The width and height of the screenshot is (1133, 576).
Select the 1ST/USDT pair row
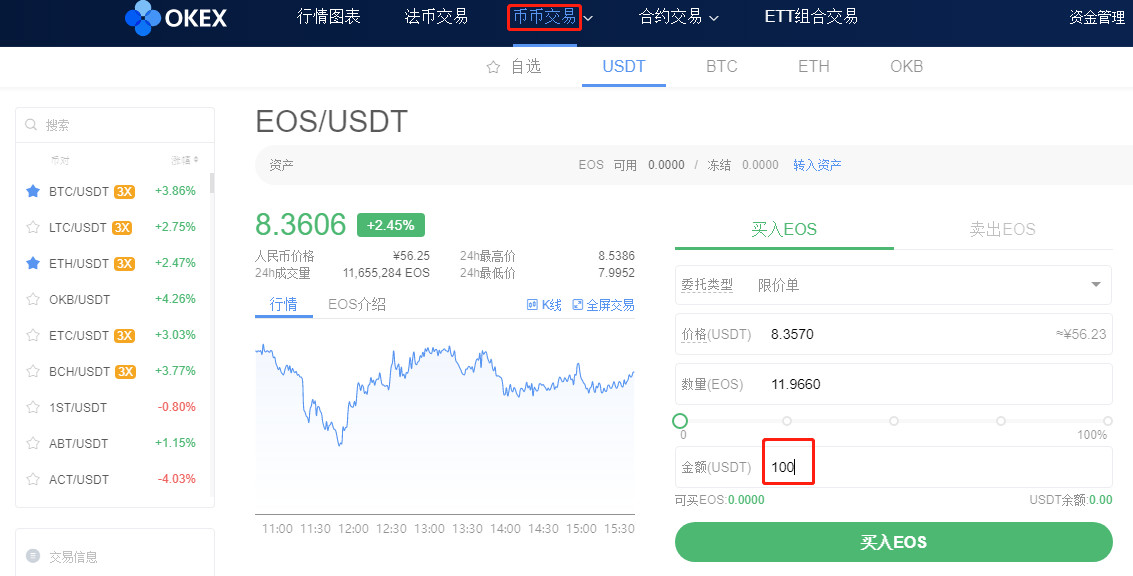click(x=113, y=408)
